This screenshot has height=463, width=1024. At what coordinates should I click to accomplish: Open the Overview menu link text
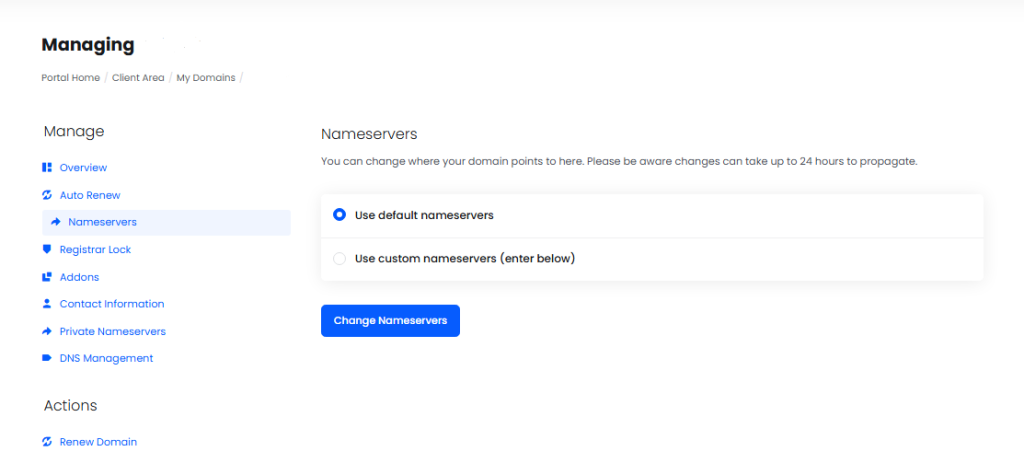(x=83, y=168)
